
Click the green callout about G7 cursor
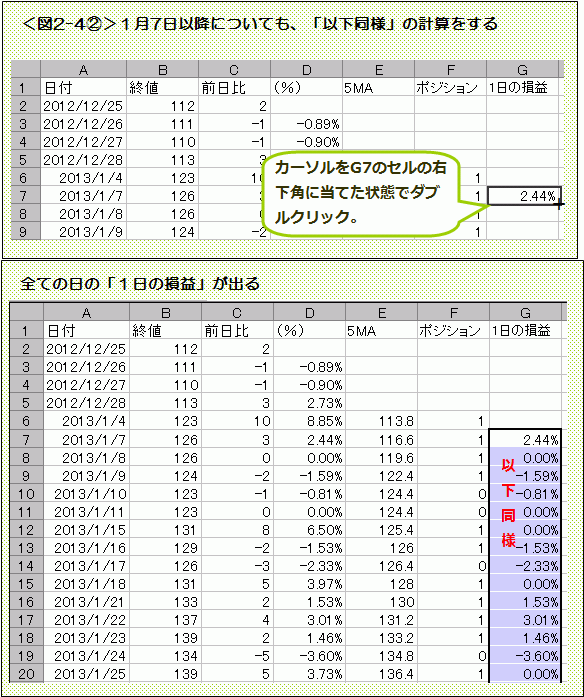(x=360, y=193)
